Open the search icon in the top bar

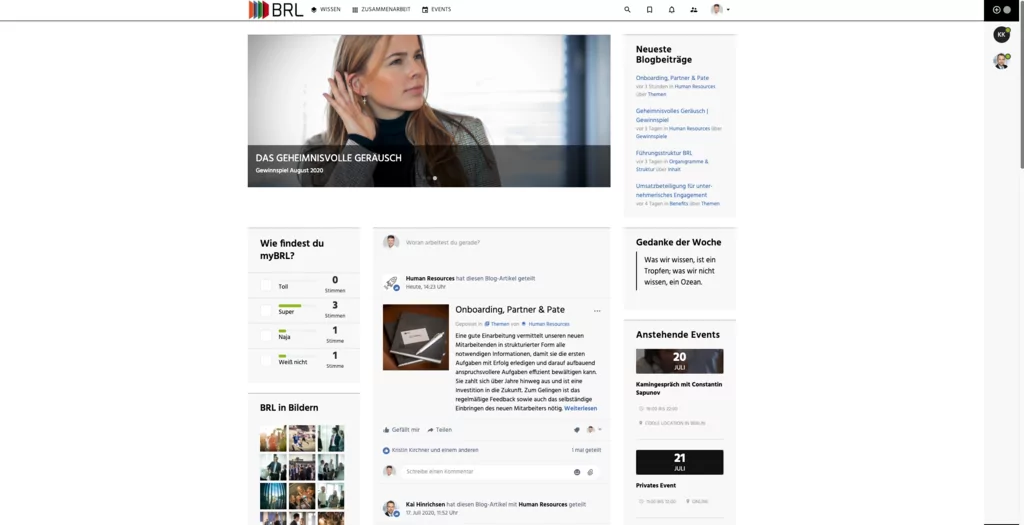coord(627,9)
